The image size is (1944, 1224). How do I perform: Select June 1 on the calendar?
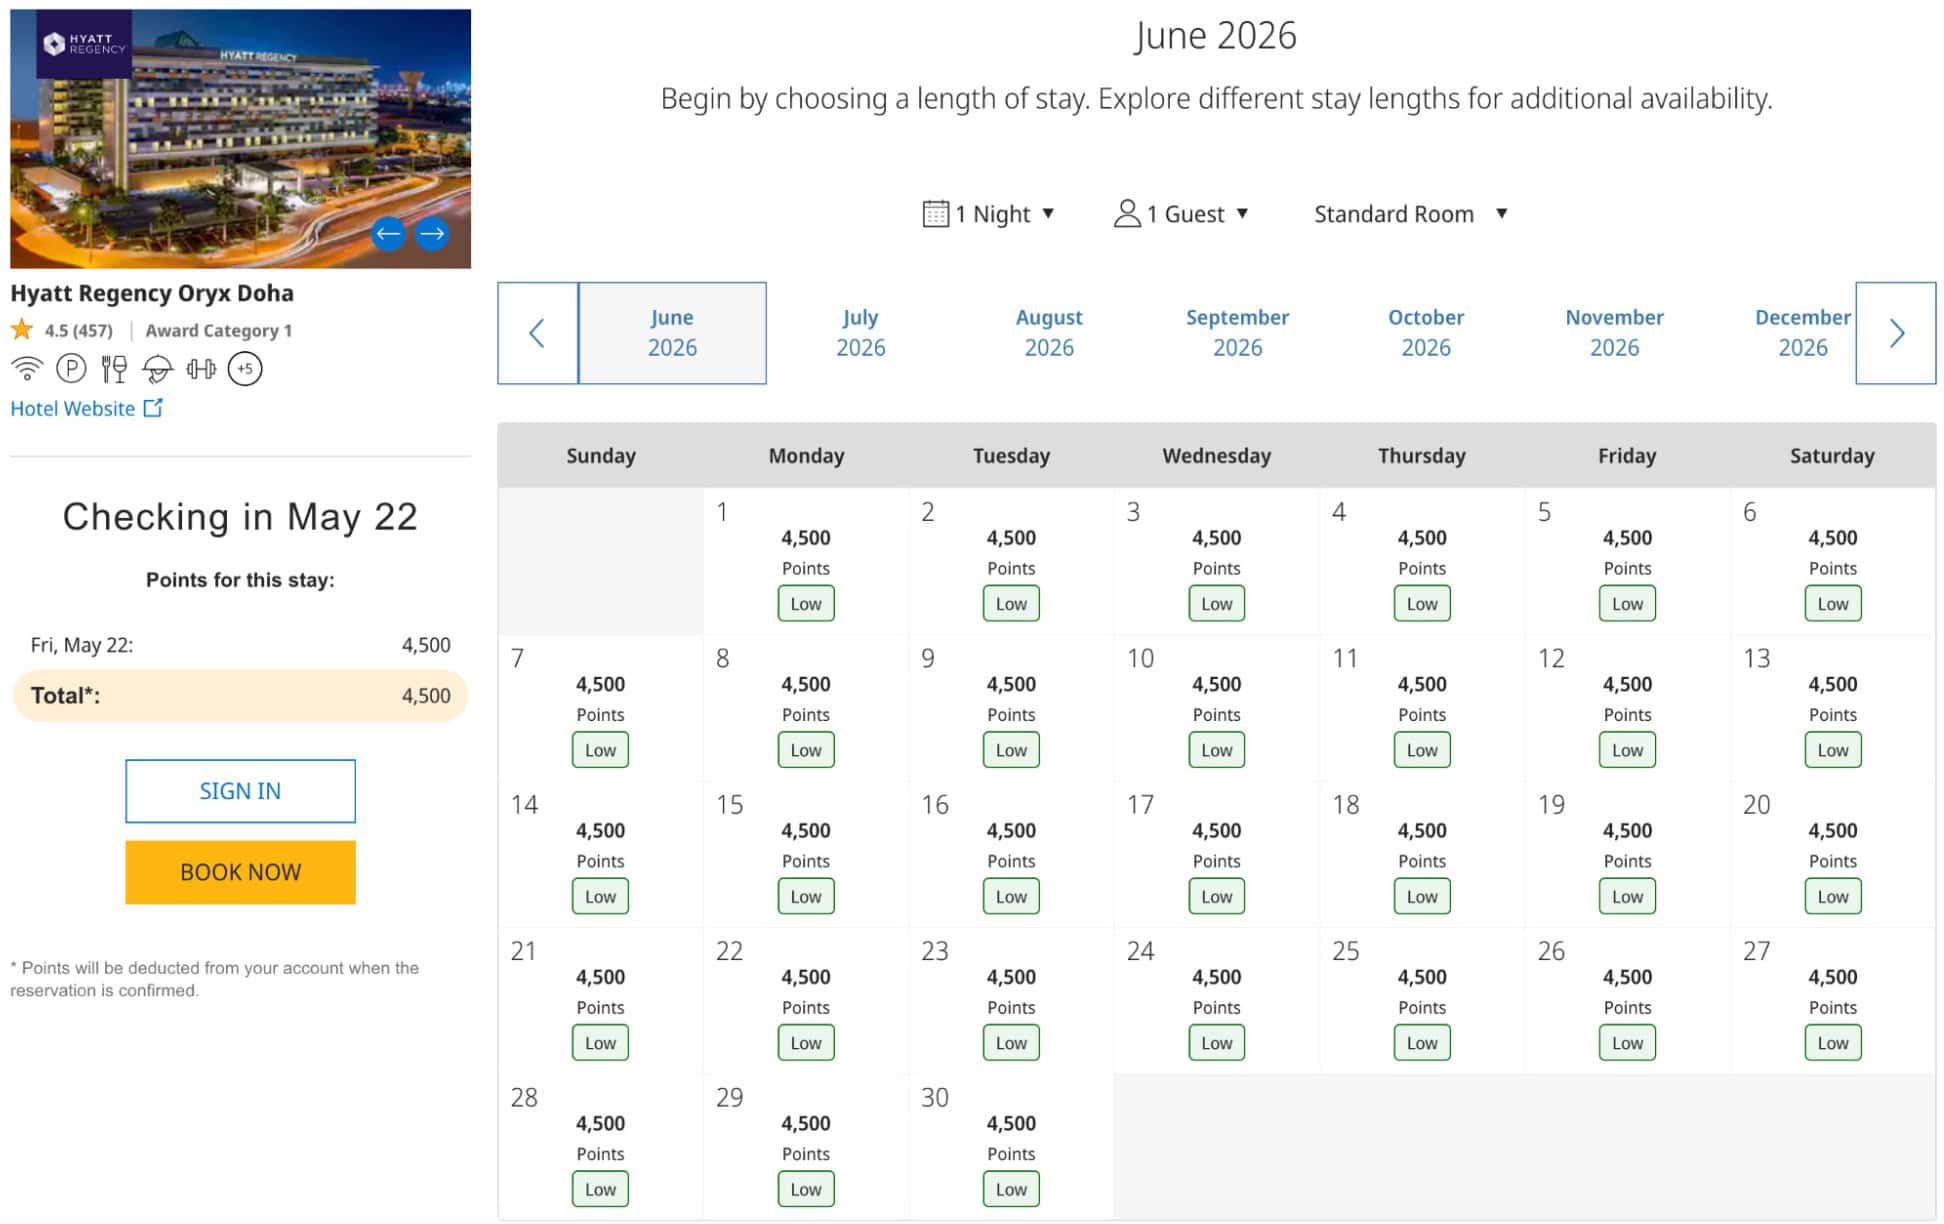806,561
